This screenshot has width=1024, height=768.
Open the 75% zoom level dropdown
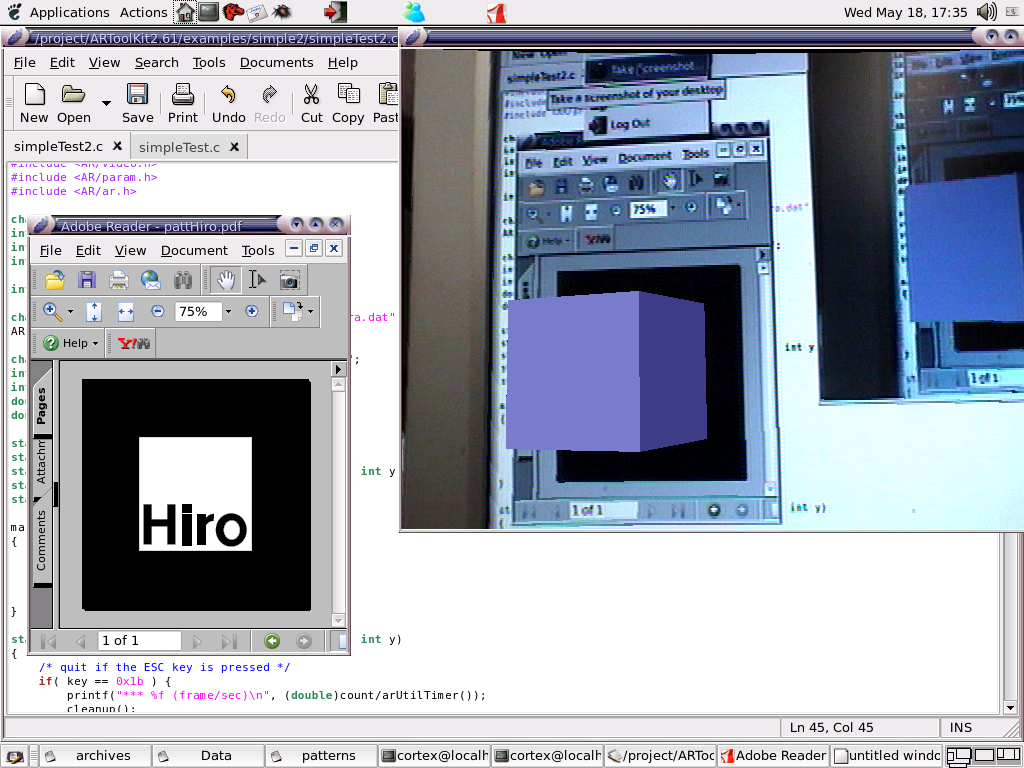click(x=228, y=312)
